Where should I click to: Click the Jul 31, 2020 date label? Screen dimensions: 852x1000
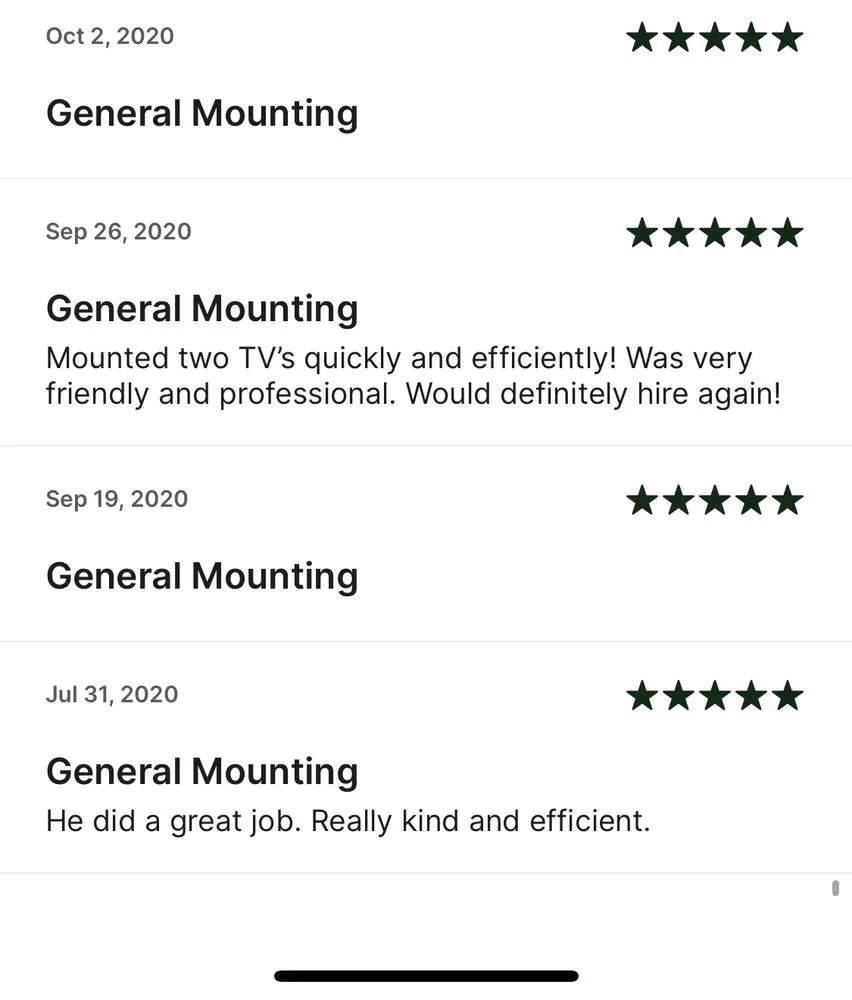112,695
